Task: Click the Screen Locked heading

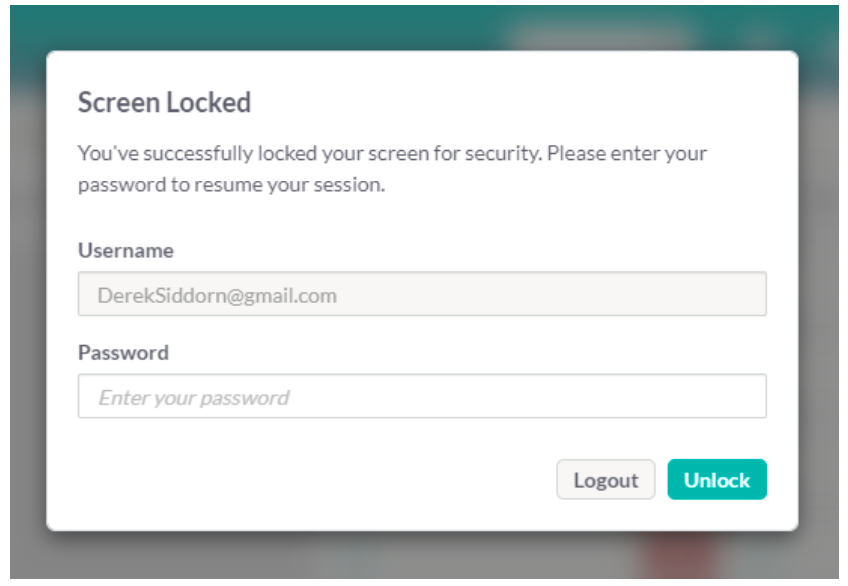Action: pos(164,102)
